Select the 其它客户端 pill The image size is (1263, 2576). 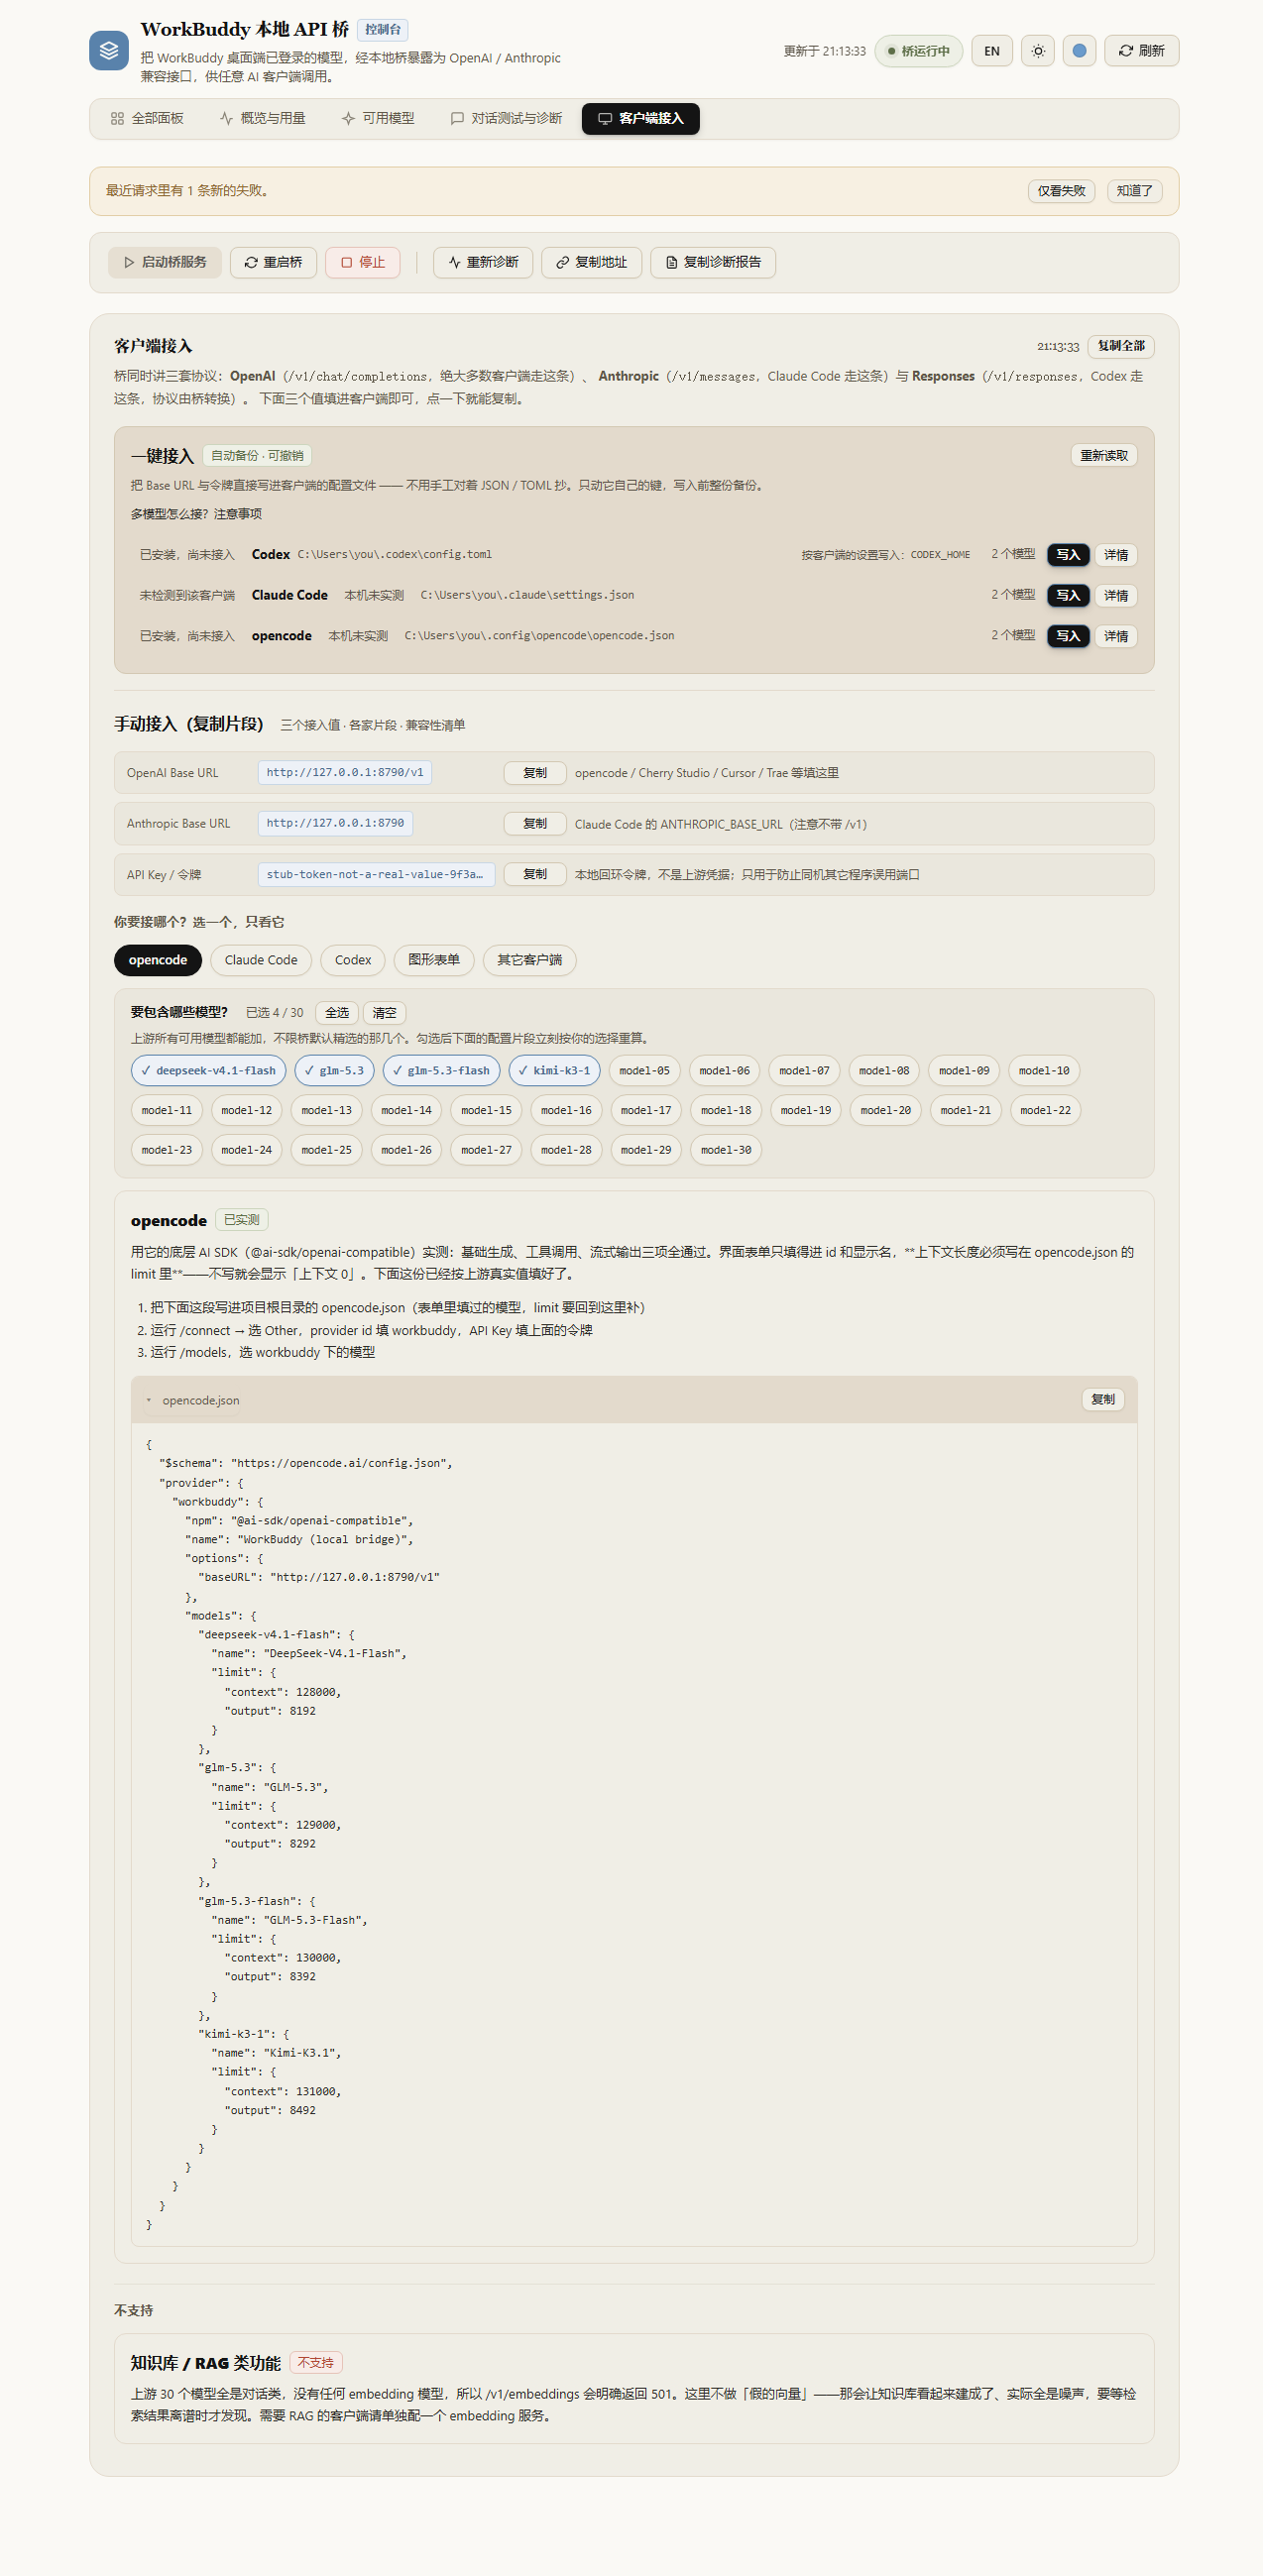pos(530,961)
